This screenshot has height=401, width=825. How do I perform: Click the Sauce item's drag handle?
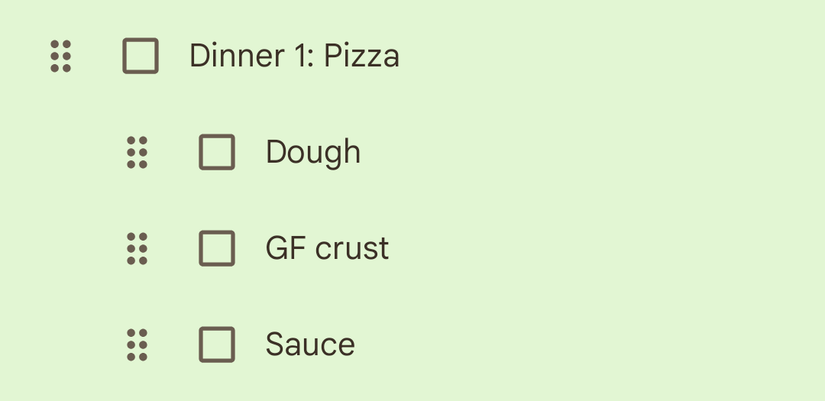coord(137,344)
